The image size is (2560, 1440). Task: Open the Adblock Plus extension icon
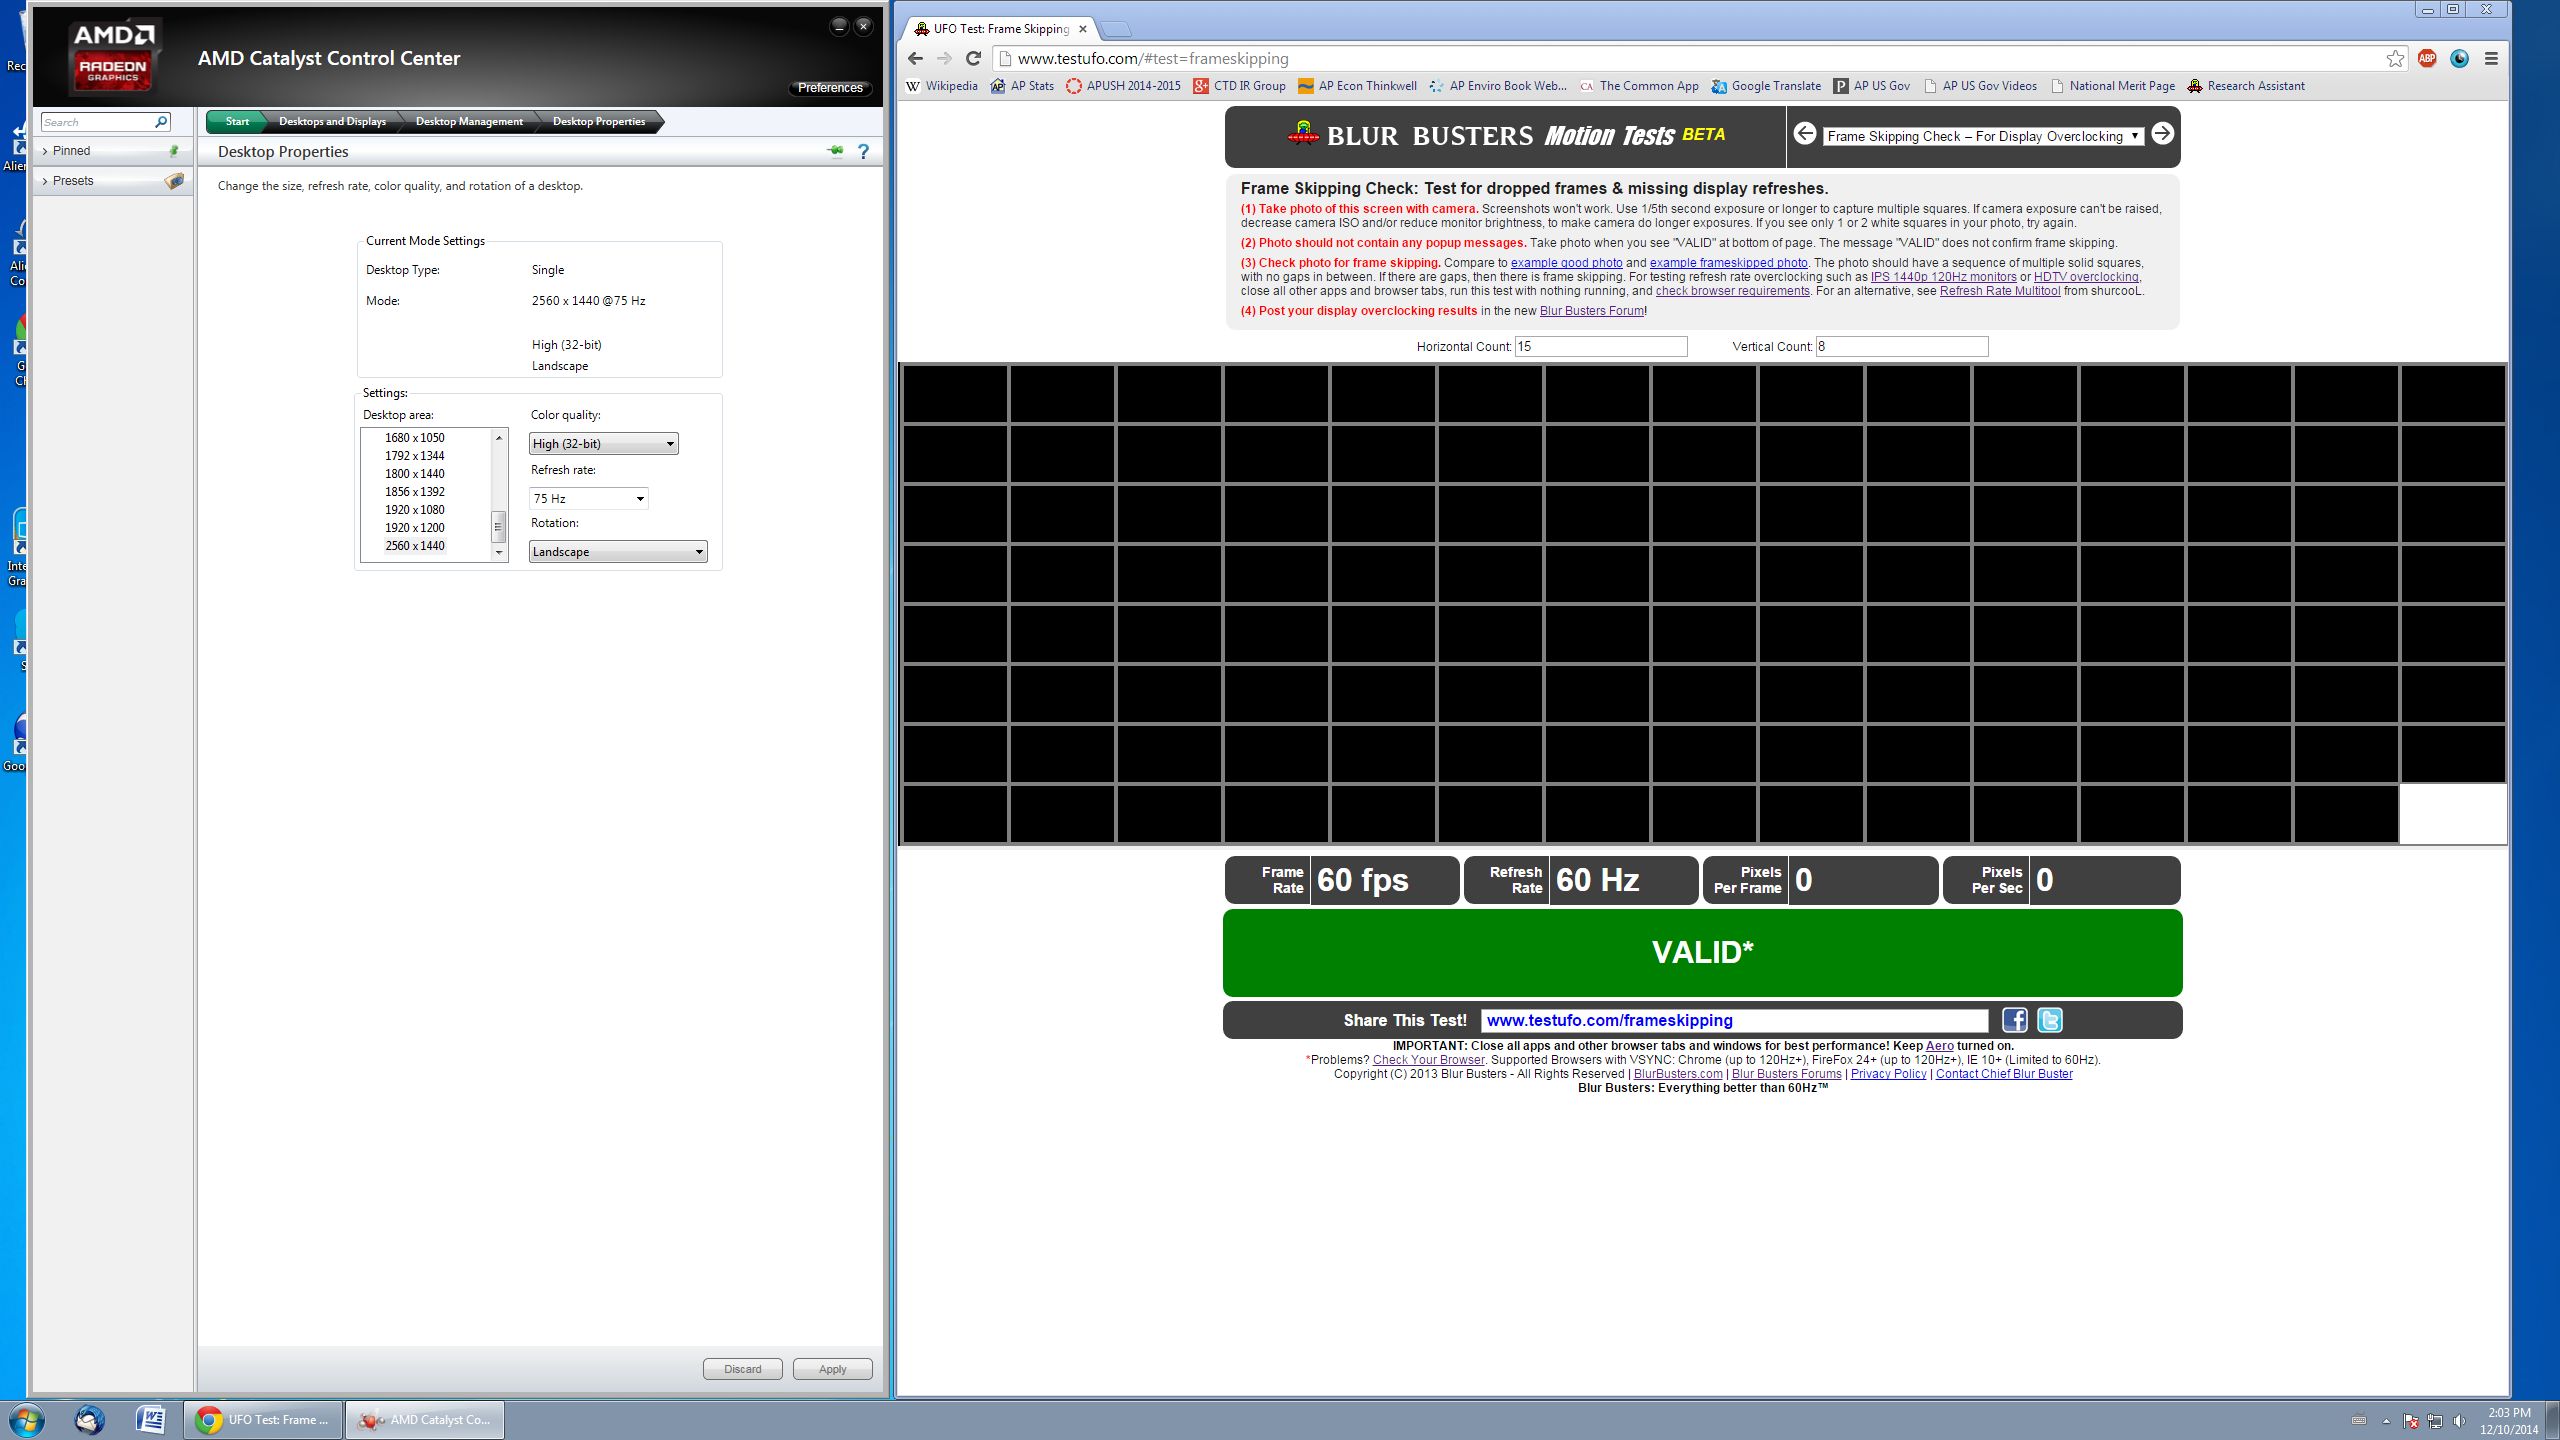coord(2427,59)
